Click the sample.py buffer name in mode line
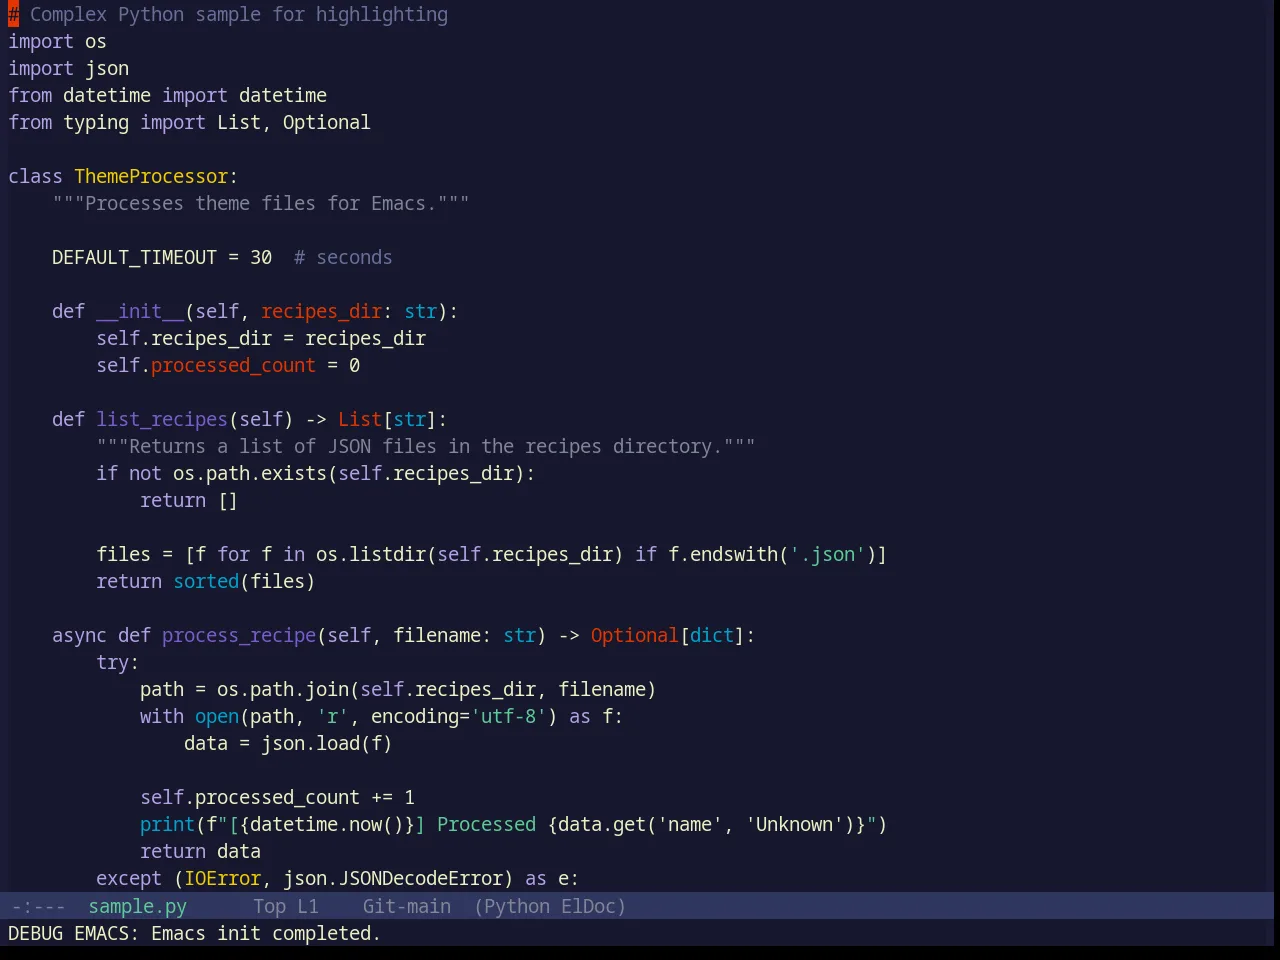The height and width of the screenshot is (960, 1280). tap(137, 906)
